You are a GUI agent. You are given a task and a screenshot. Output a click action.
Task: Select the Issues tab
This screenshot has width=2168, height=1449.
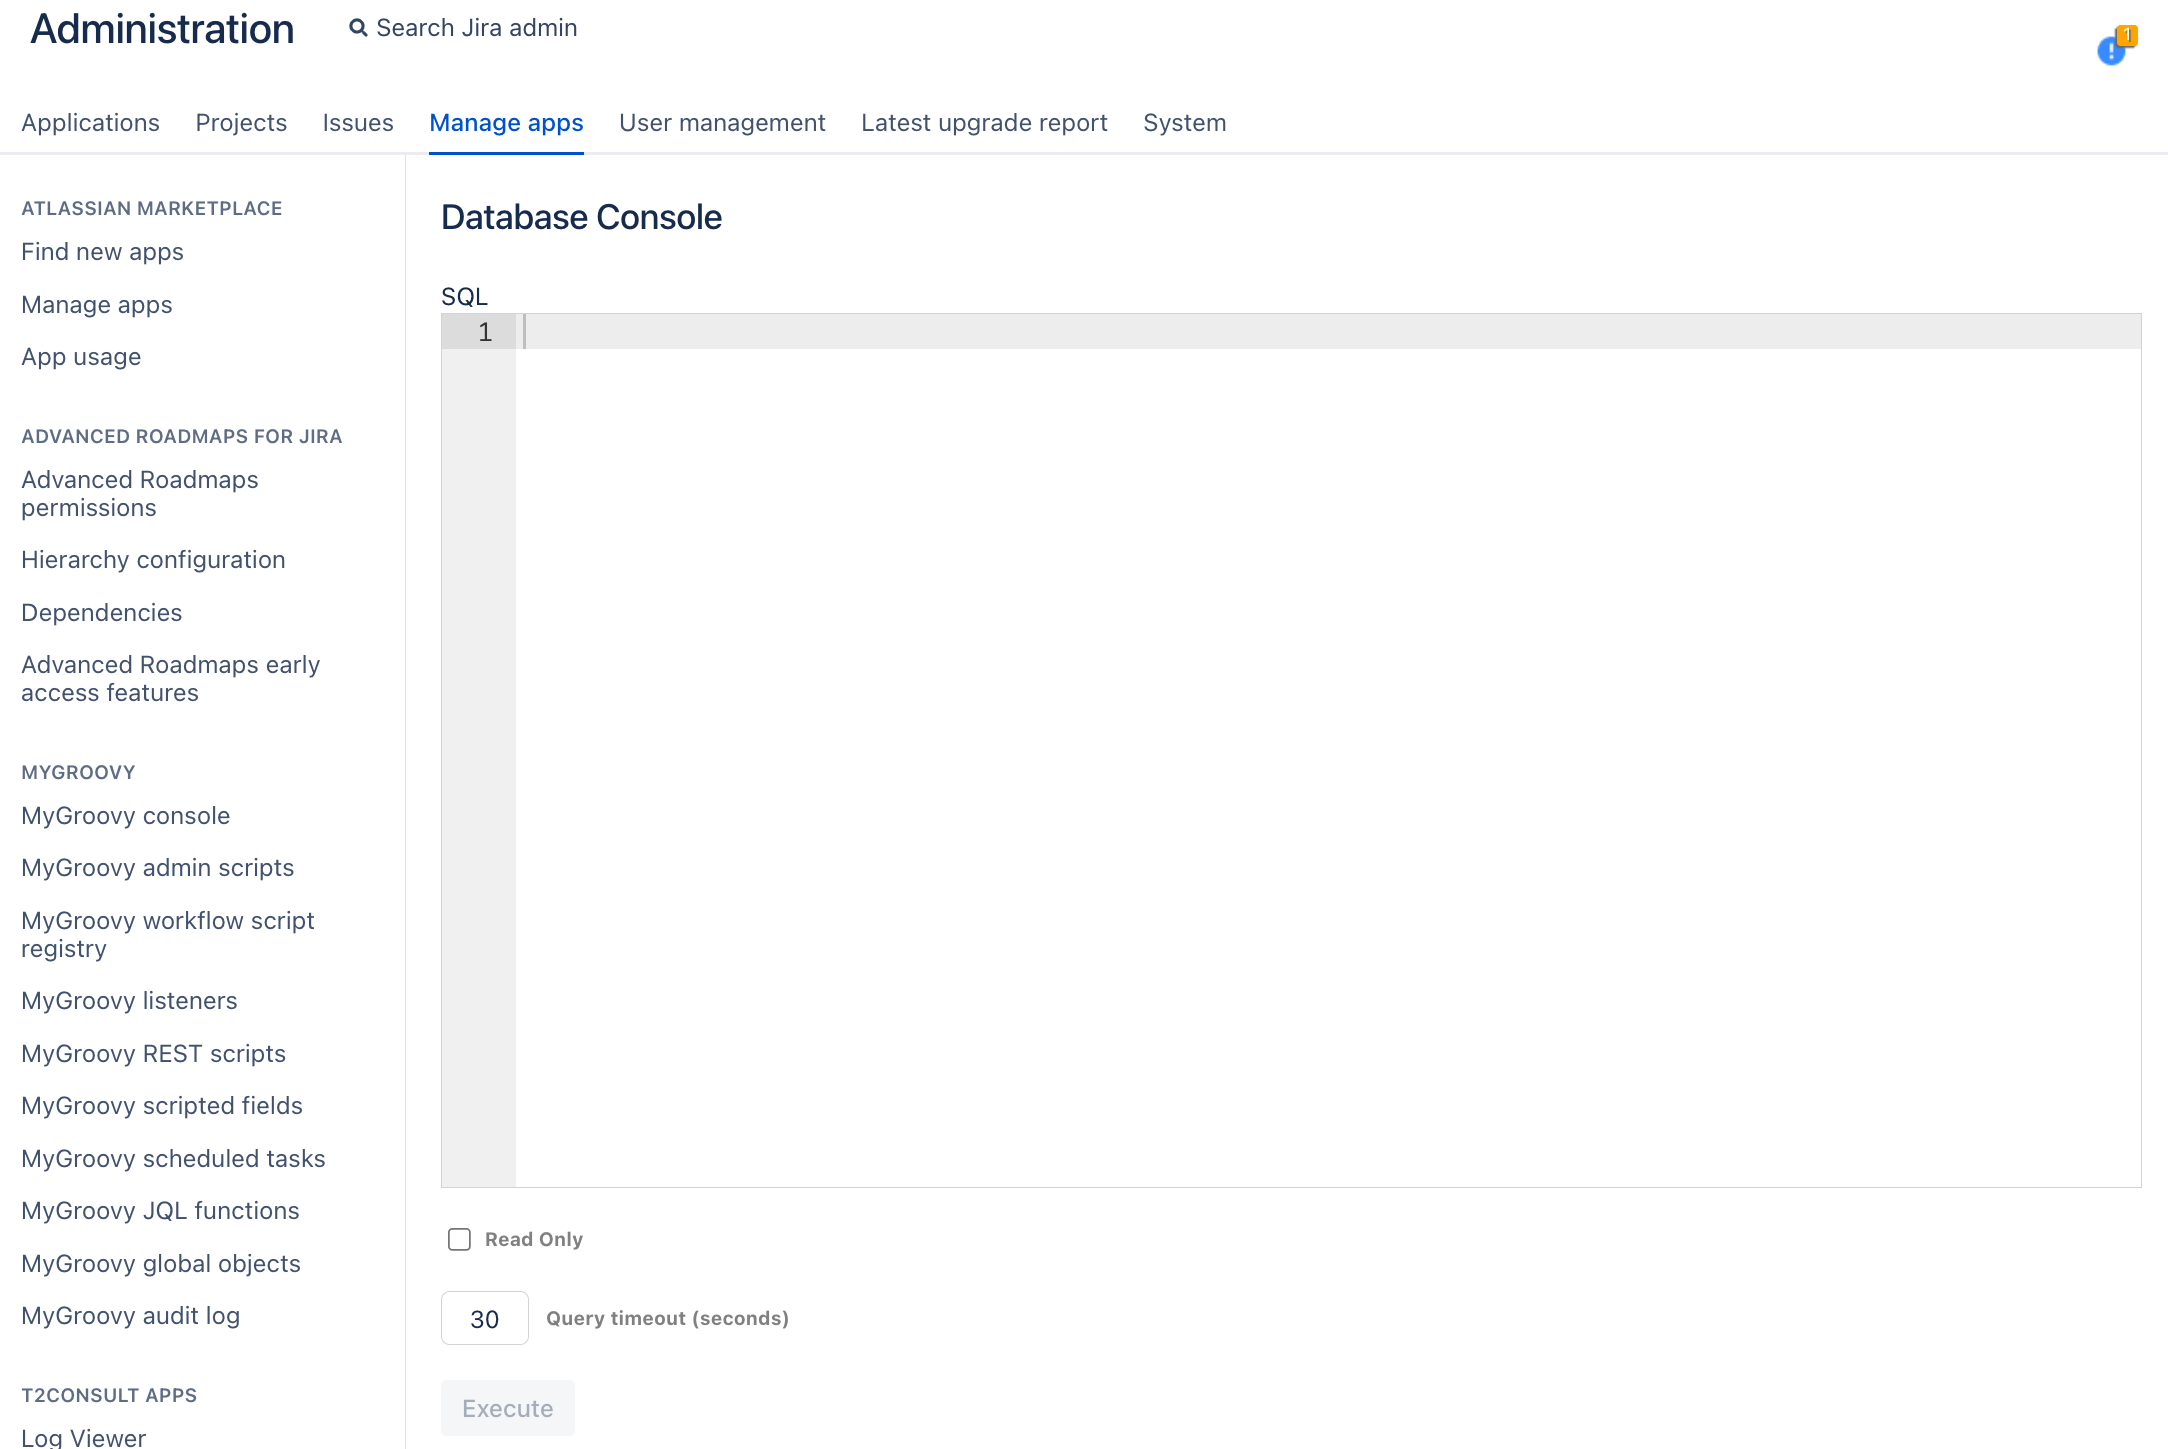[357, 122]
